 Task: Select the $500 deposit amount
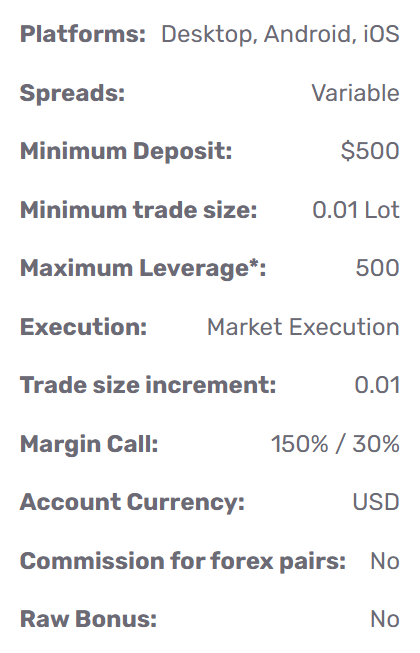tap(370, 151)
